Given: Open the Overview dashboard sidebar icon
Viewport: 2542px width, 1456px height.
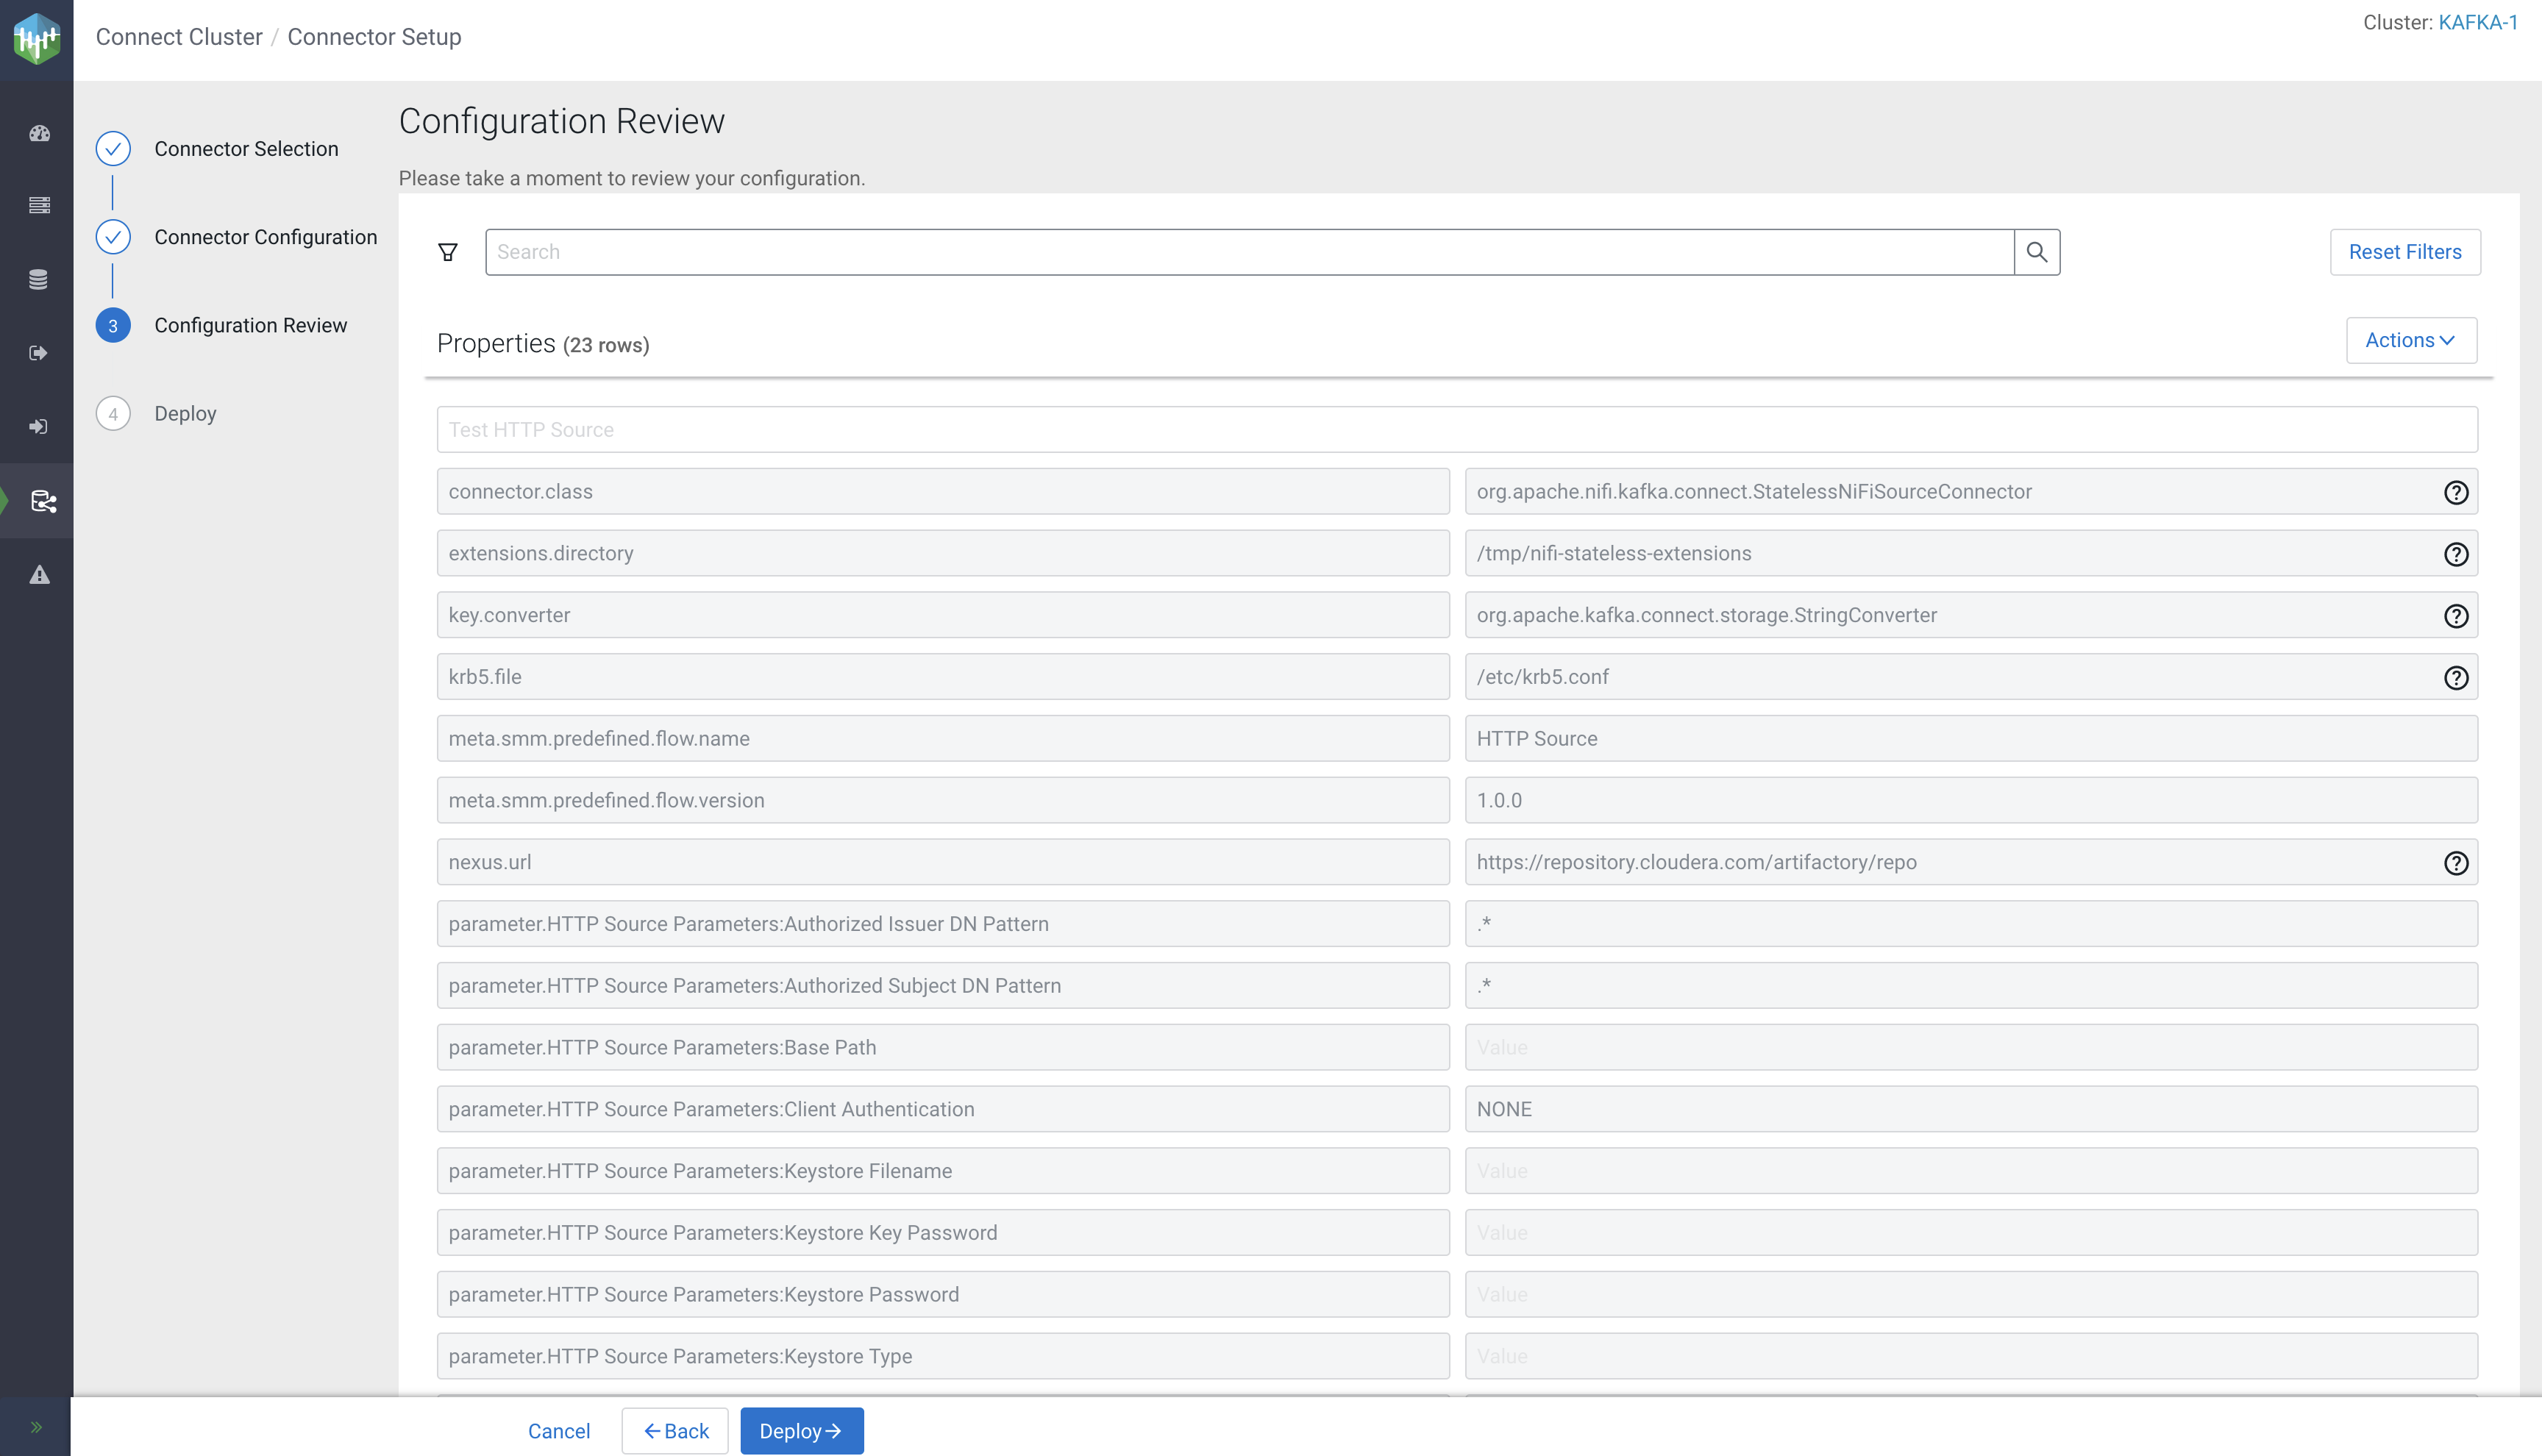Looking at the screenshot, I should pyautogui.click(x=39, y=133).
